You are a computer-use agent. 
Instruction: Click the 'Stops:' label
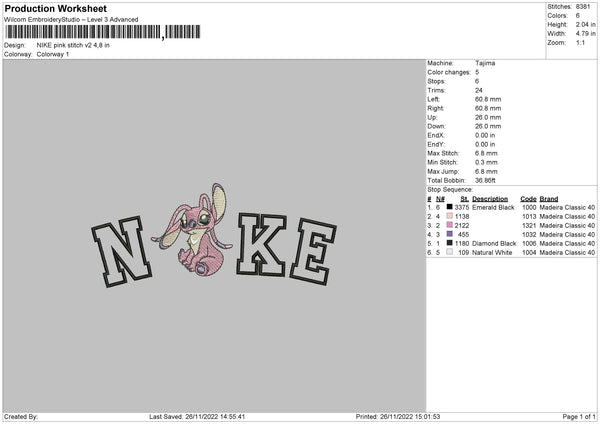(x=436, y=81)
